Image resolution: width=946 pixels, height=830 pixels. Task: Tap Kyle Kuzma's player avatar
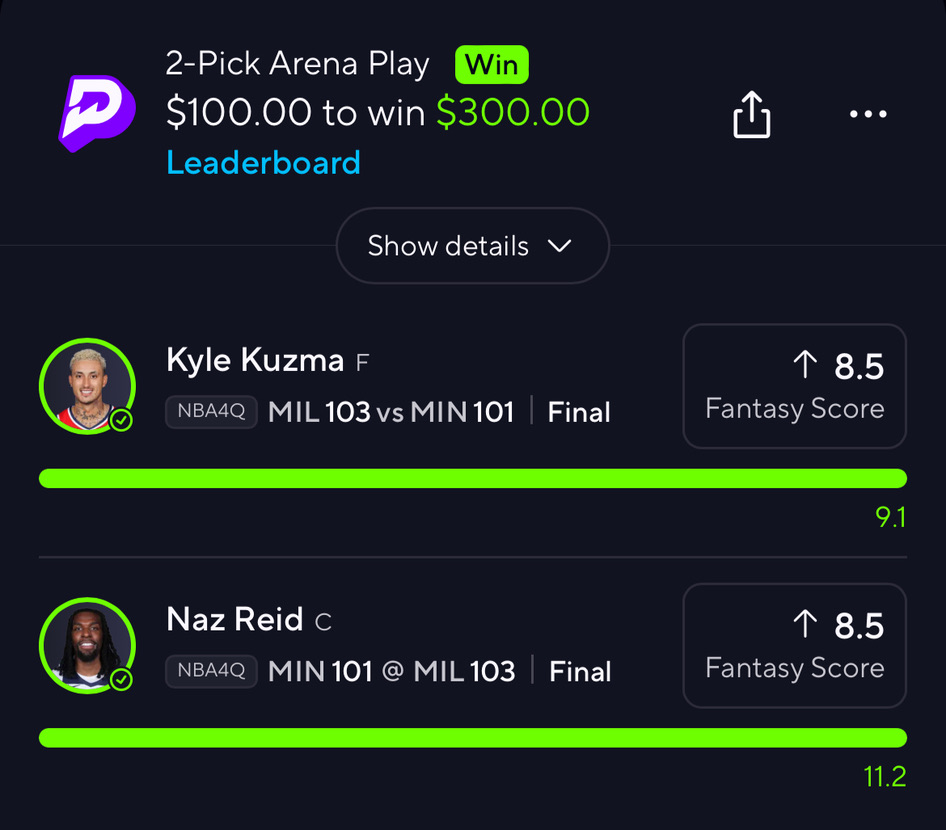[x=87, y=386]
